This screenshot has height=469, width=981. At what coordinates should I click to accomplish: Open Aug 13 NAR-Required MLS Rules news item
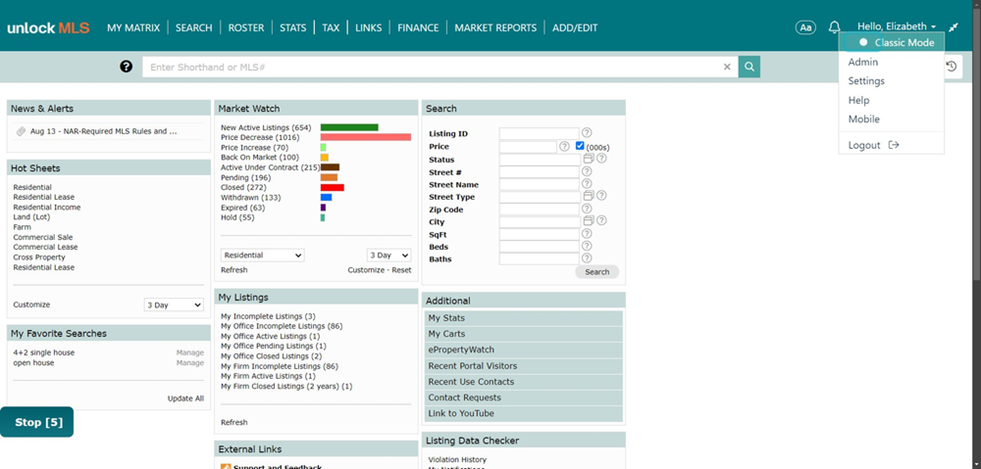pyautogui.click(x=104, y=131)
